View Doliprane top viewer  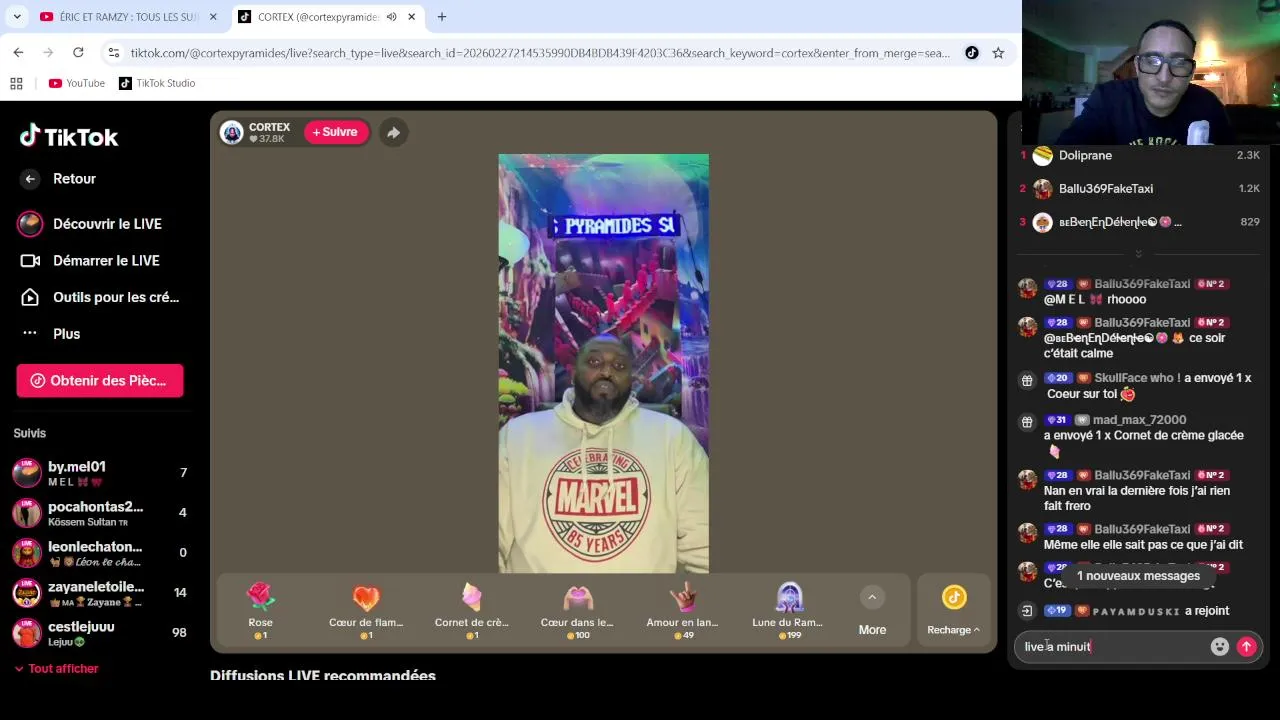coord(1138,155)
